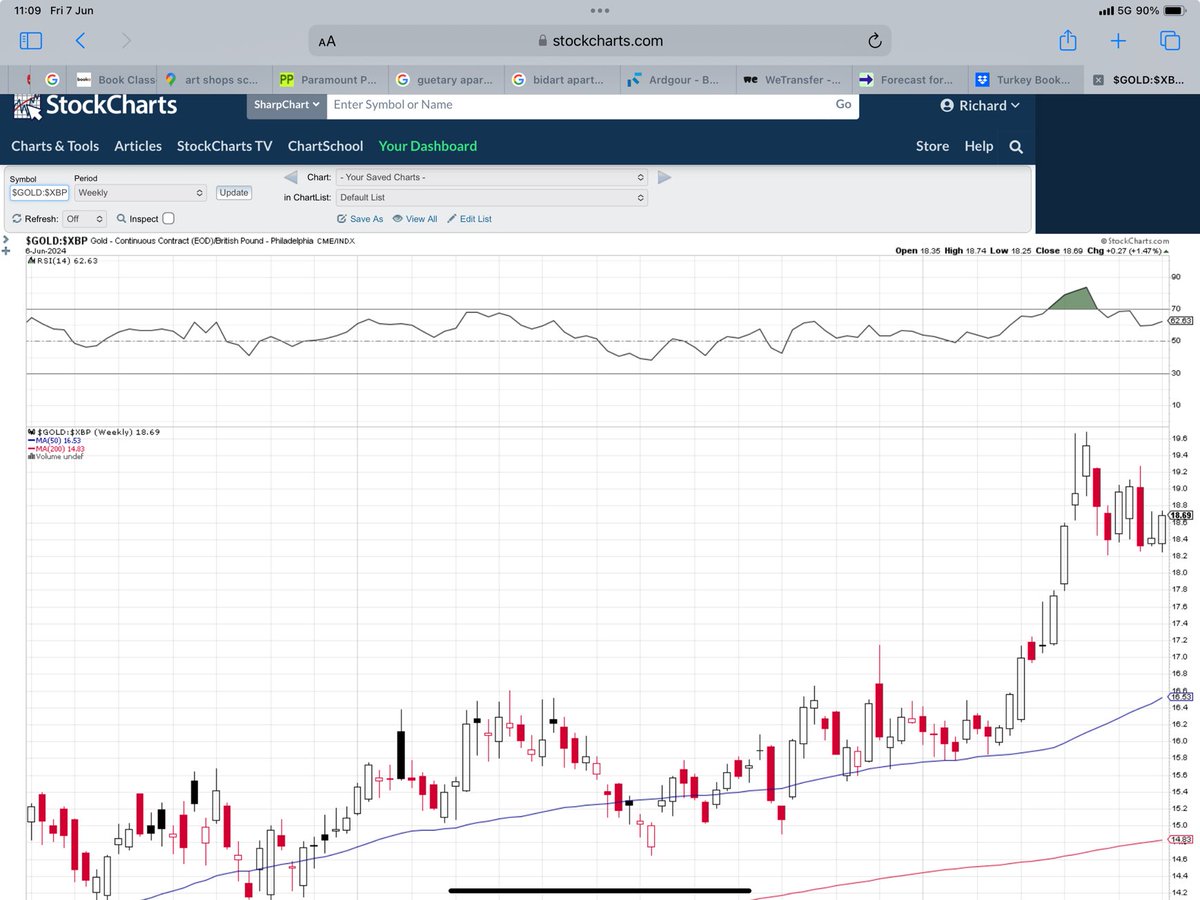Go back with Safari's back arrow

click(x=80, y=41)
